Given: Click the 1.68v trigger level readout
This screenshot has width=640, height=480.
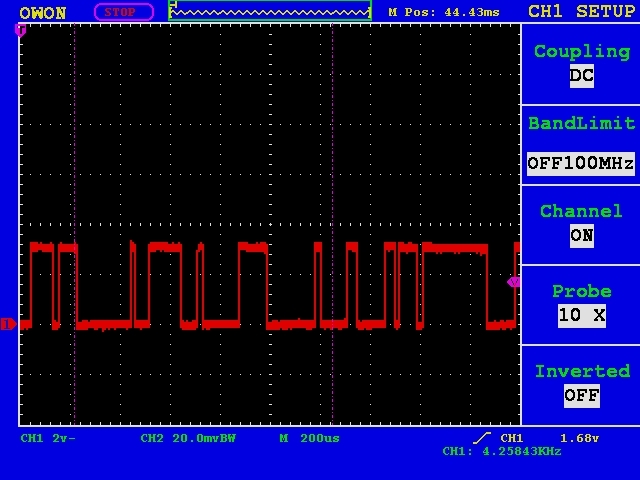Looking at the screenshot, I should point(579,438).
